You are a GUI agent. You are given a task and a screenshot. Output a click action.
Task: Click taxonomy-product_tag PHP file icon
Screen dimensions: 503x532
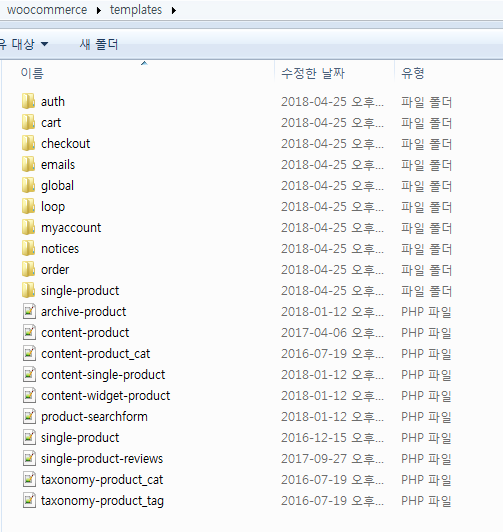tap(29, 500)
